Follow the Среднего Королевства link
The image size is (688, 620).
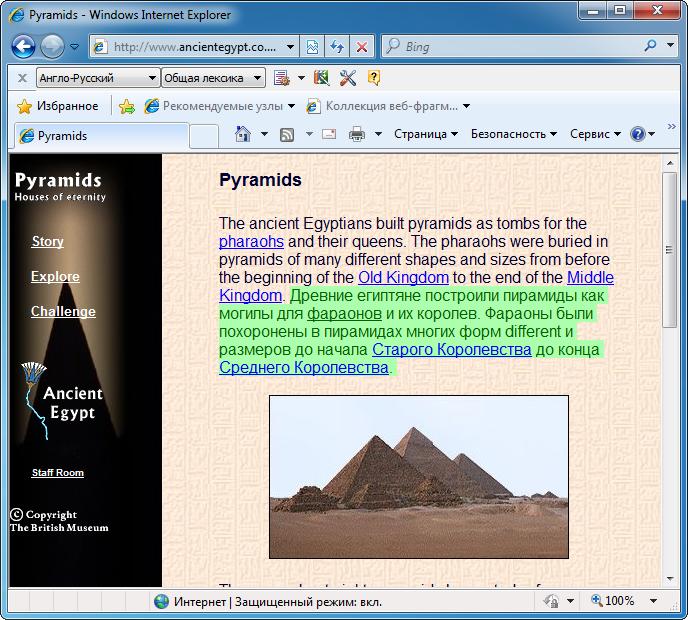pos(304,368)
